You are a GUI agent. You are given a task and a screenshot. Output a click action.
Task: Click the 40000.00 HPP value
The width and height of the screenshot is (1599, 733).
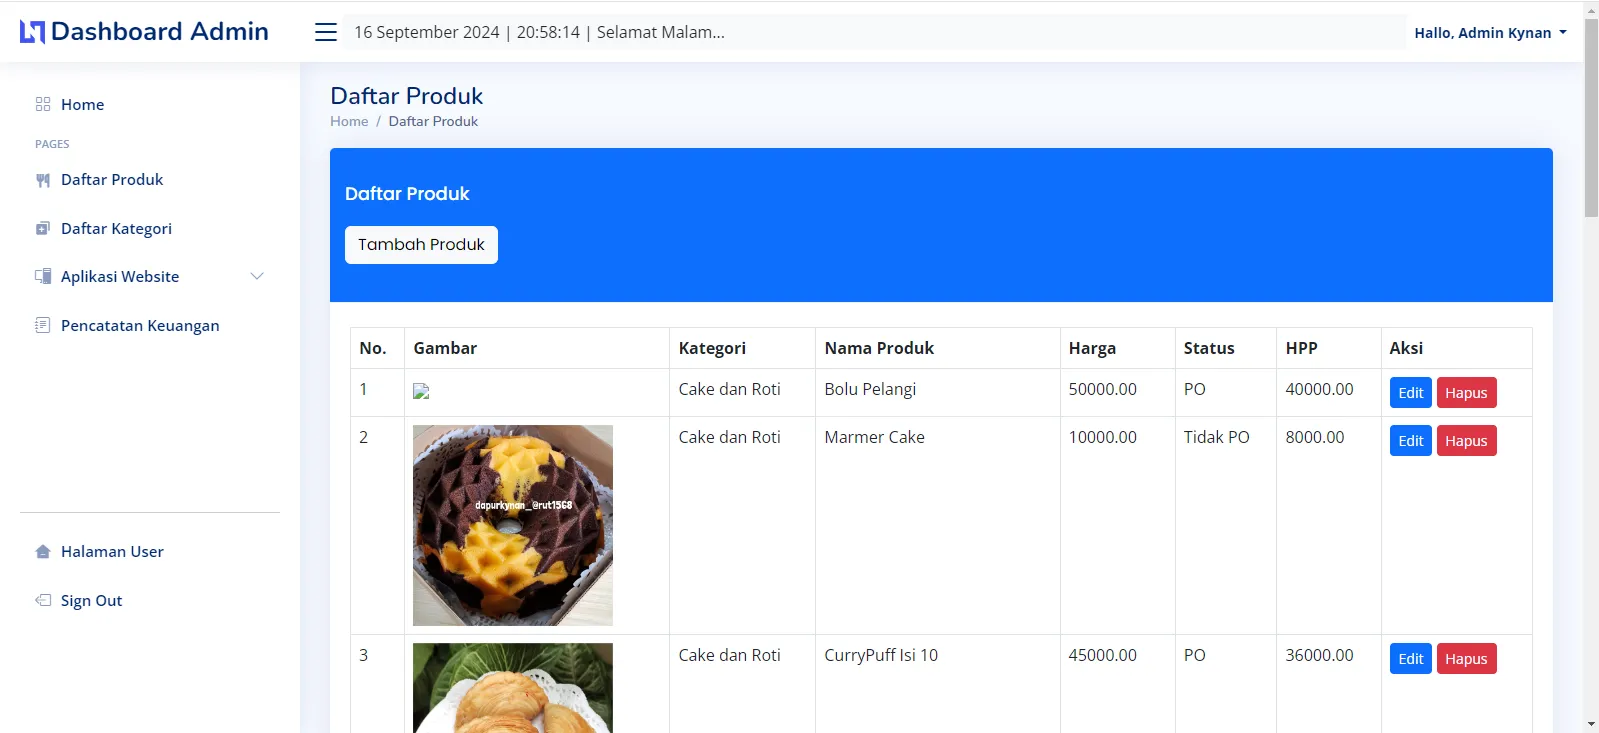pos(1319,389)
